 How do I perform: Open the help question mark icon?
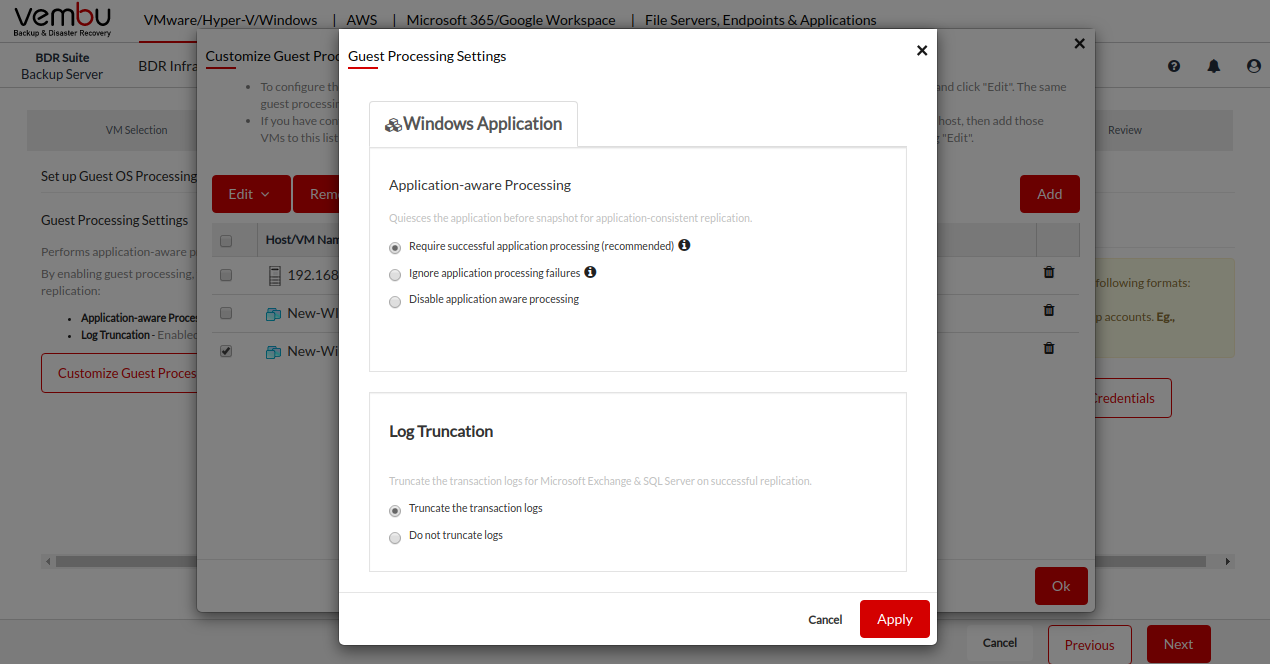point(1174,66)
